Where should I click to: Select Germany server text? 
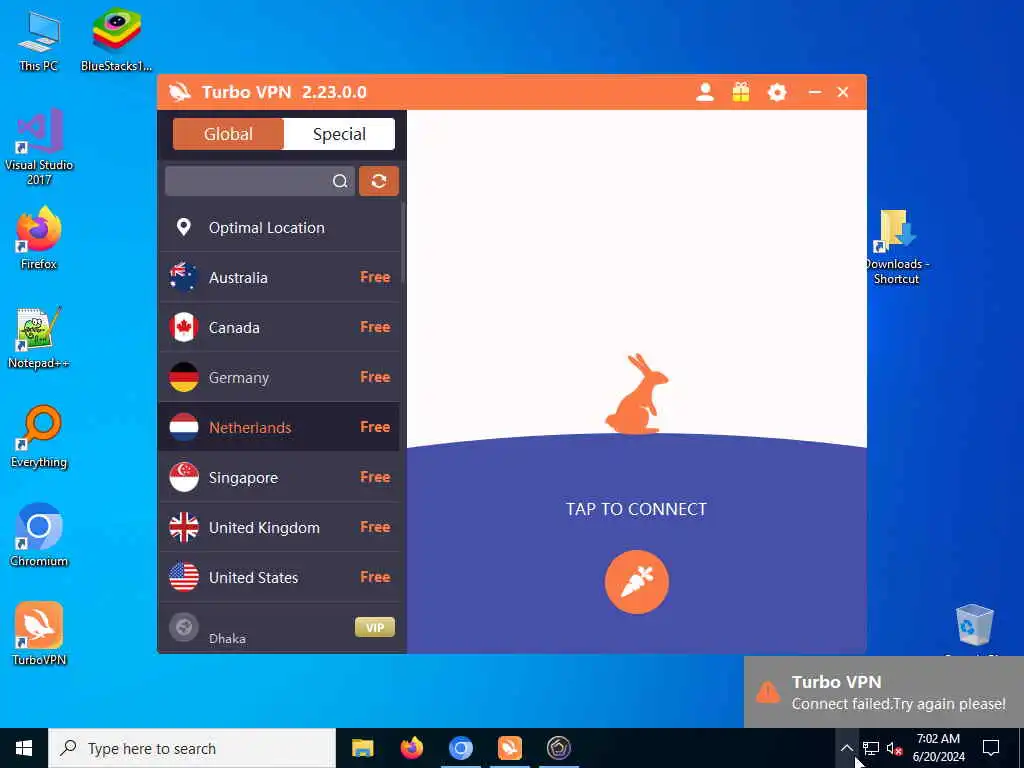238,377
